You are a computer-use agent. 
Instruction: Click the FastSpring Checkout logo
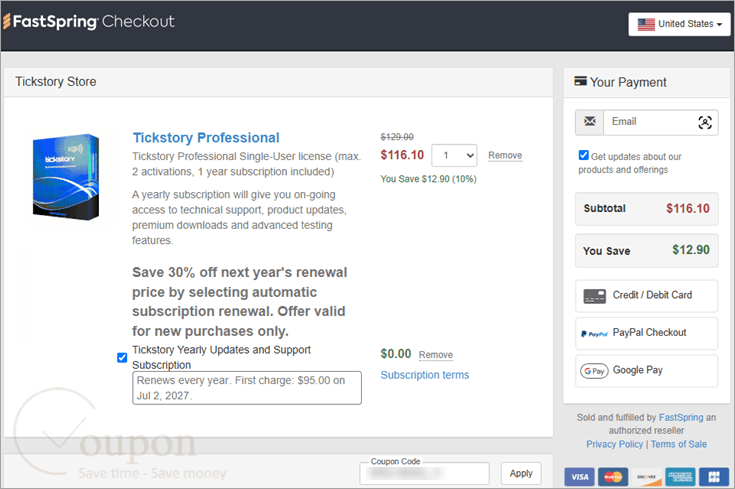click(x=89, y=22)
